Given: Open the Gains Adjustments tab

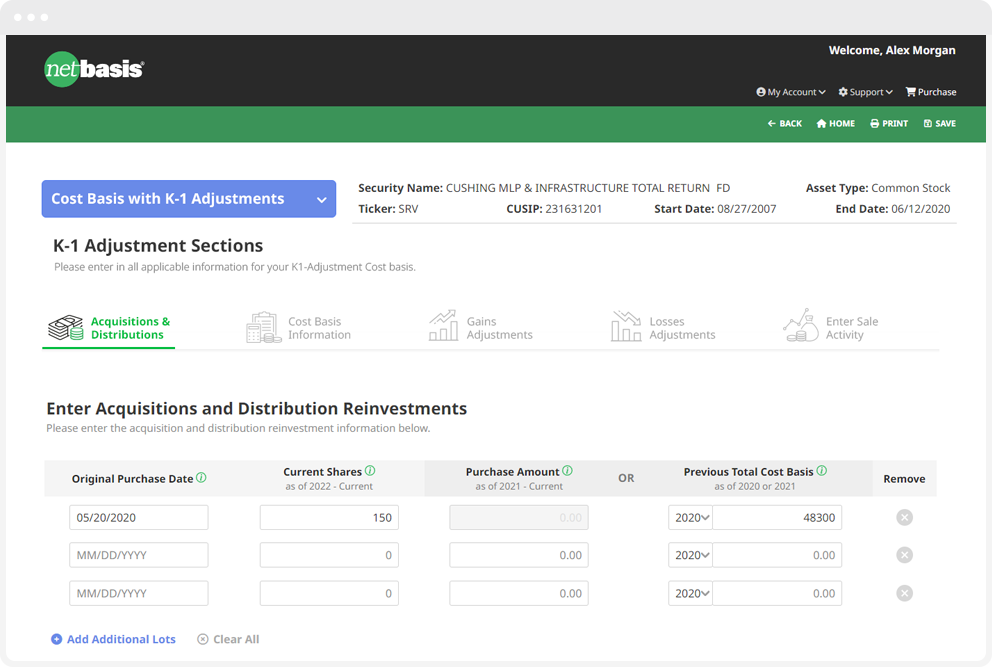Looking at the screenshot, I should point(481,328).
